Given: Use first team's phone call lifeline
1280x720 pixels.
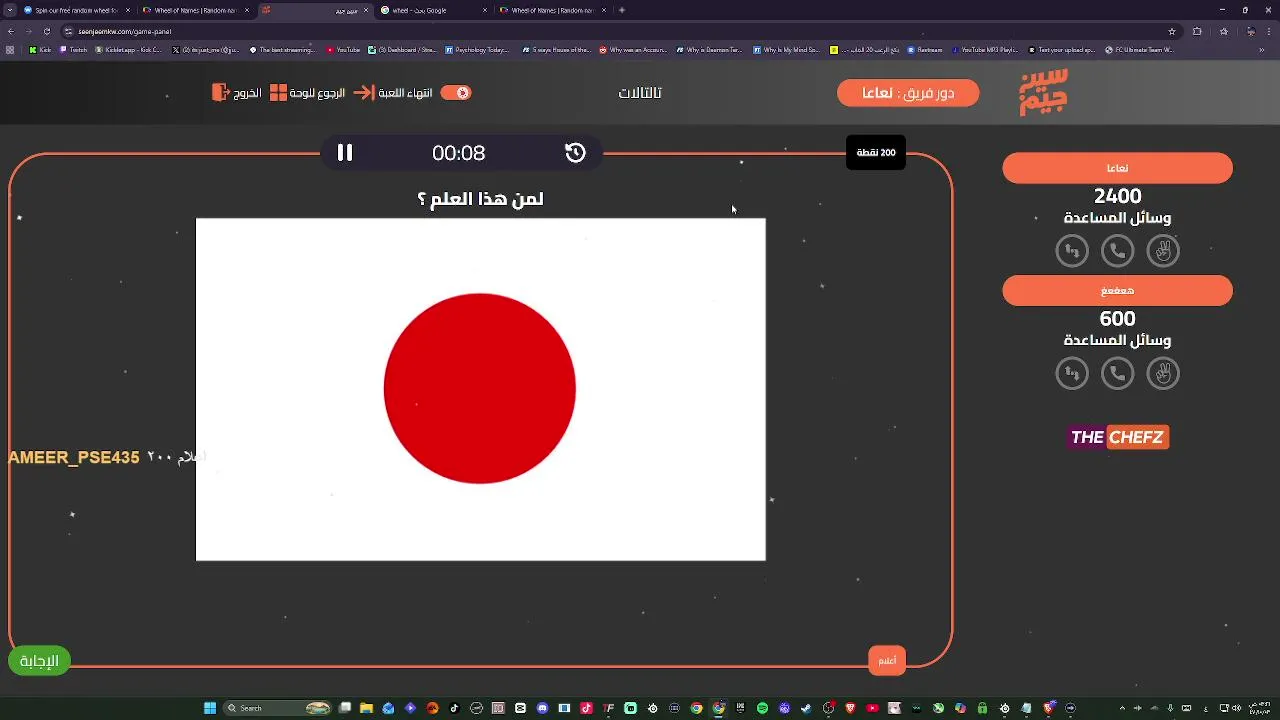Looking at the screenshot, I should (1117, 251).
